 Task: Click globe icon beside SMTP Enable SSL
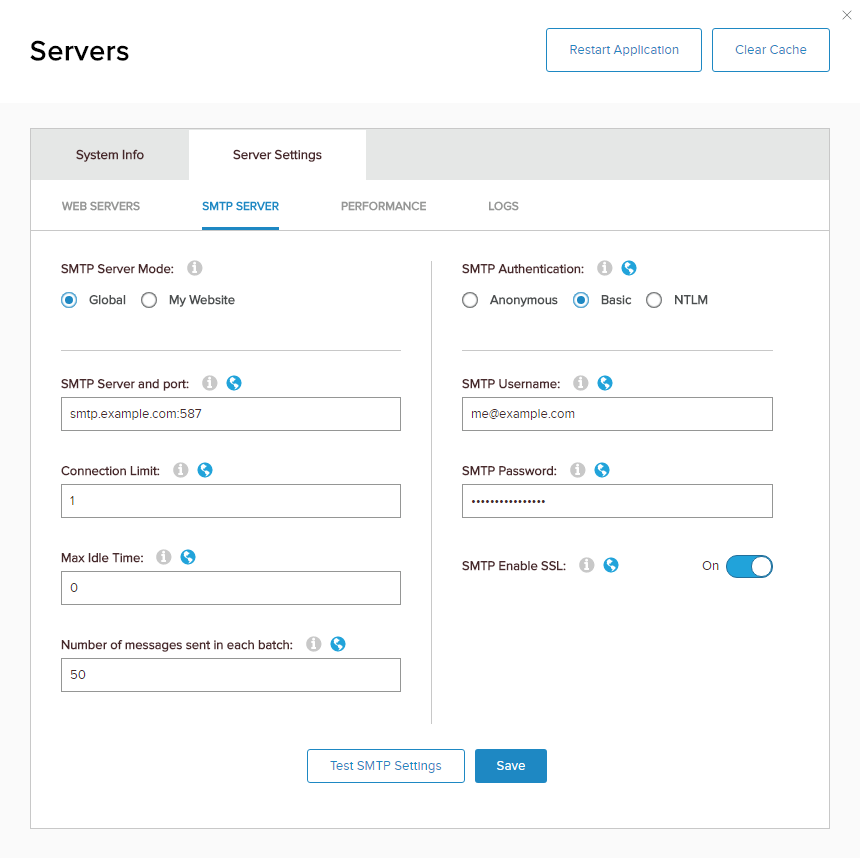point(611,565)
